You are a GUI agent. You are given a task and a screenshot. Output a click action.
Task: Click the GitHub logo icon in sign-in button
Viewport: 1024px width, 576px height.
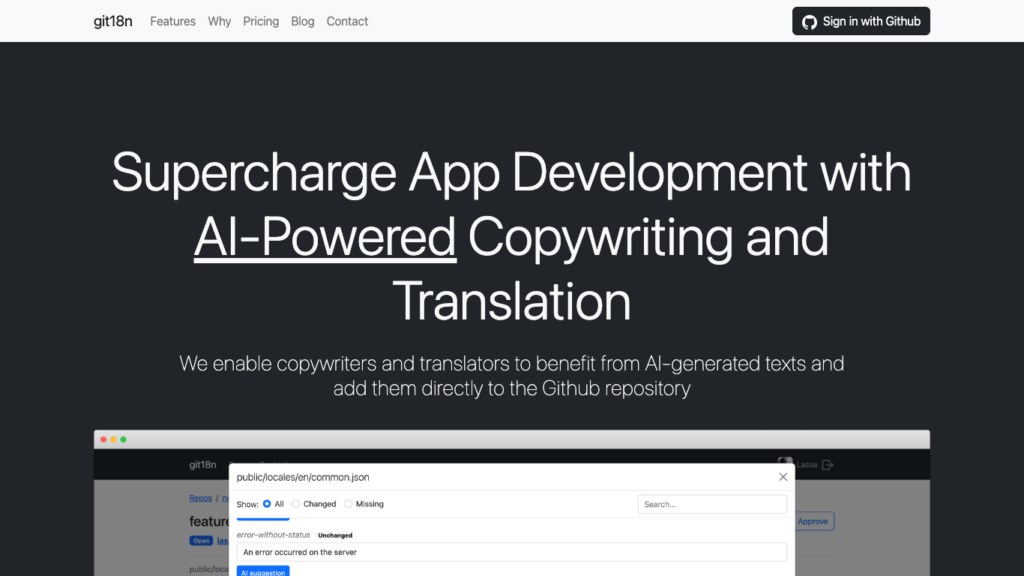(809, 22)
